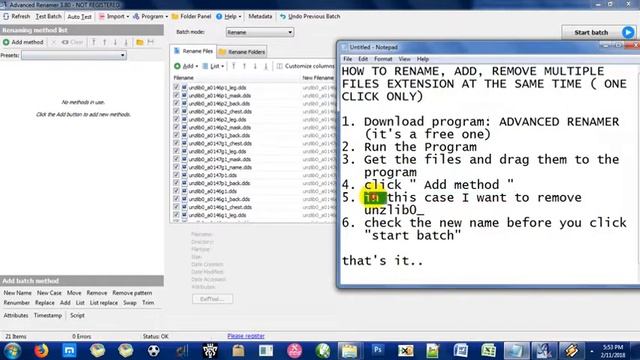Screen dimensions: 640x360
Task: Move method up arrow in method list
Action: click(x=104, y=42)
